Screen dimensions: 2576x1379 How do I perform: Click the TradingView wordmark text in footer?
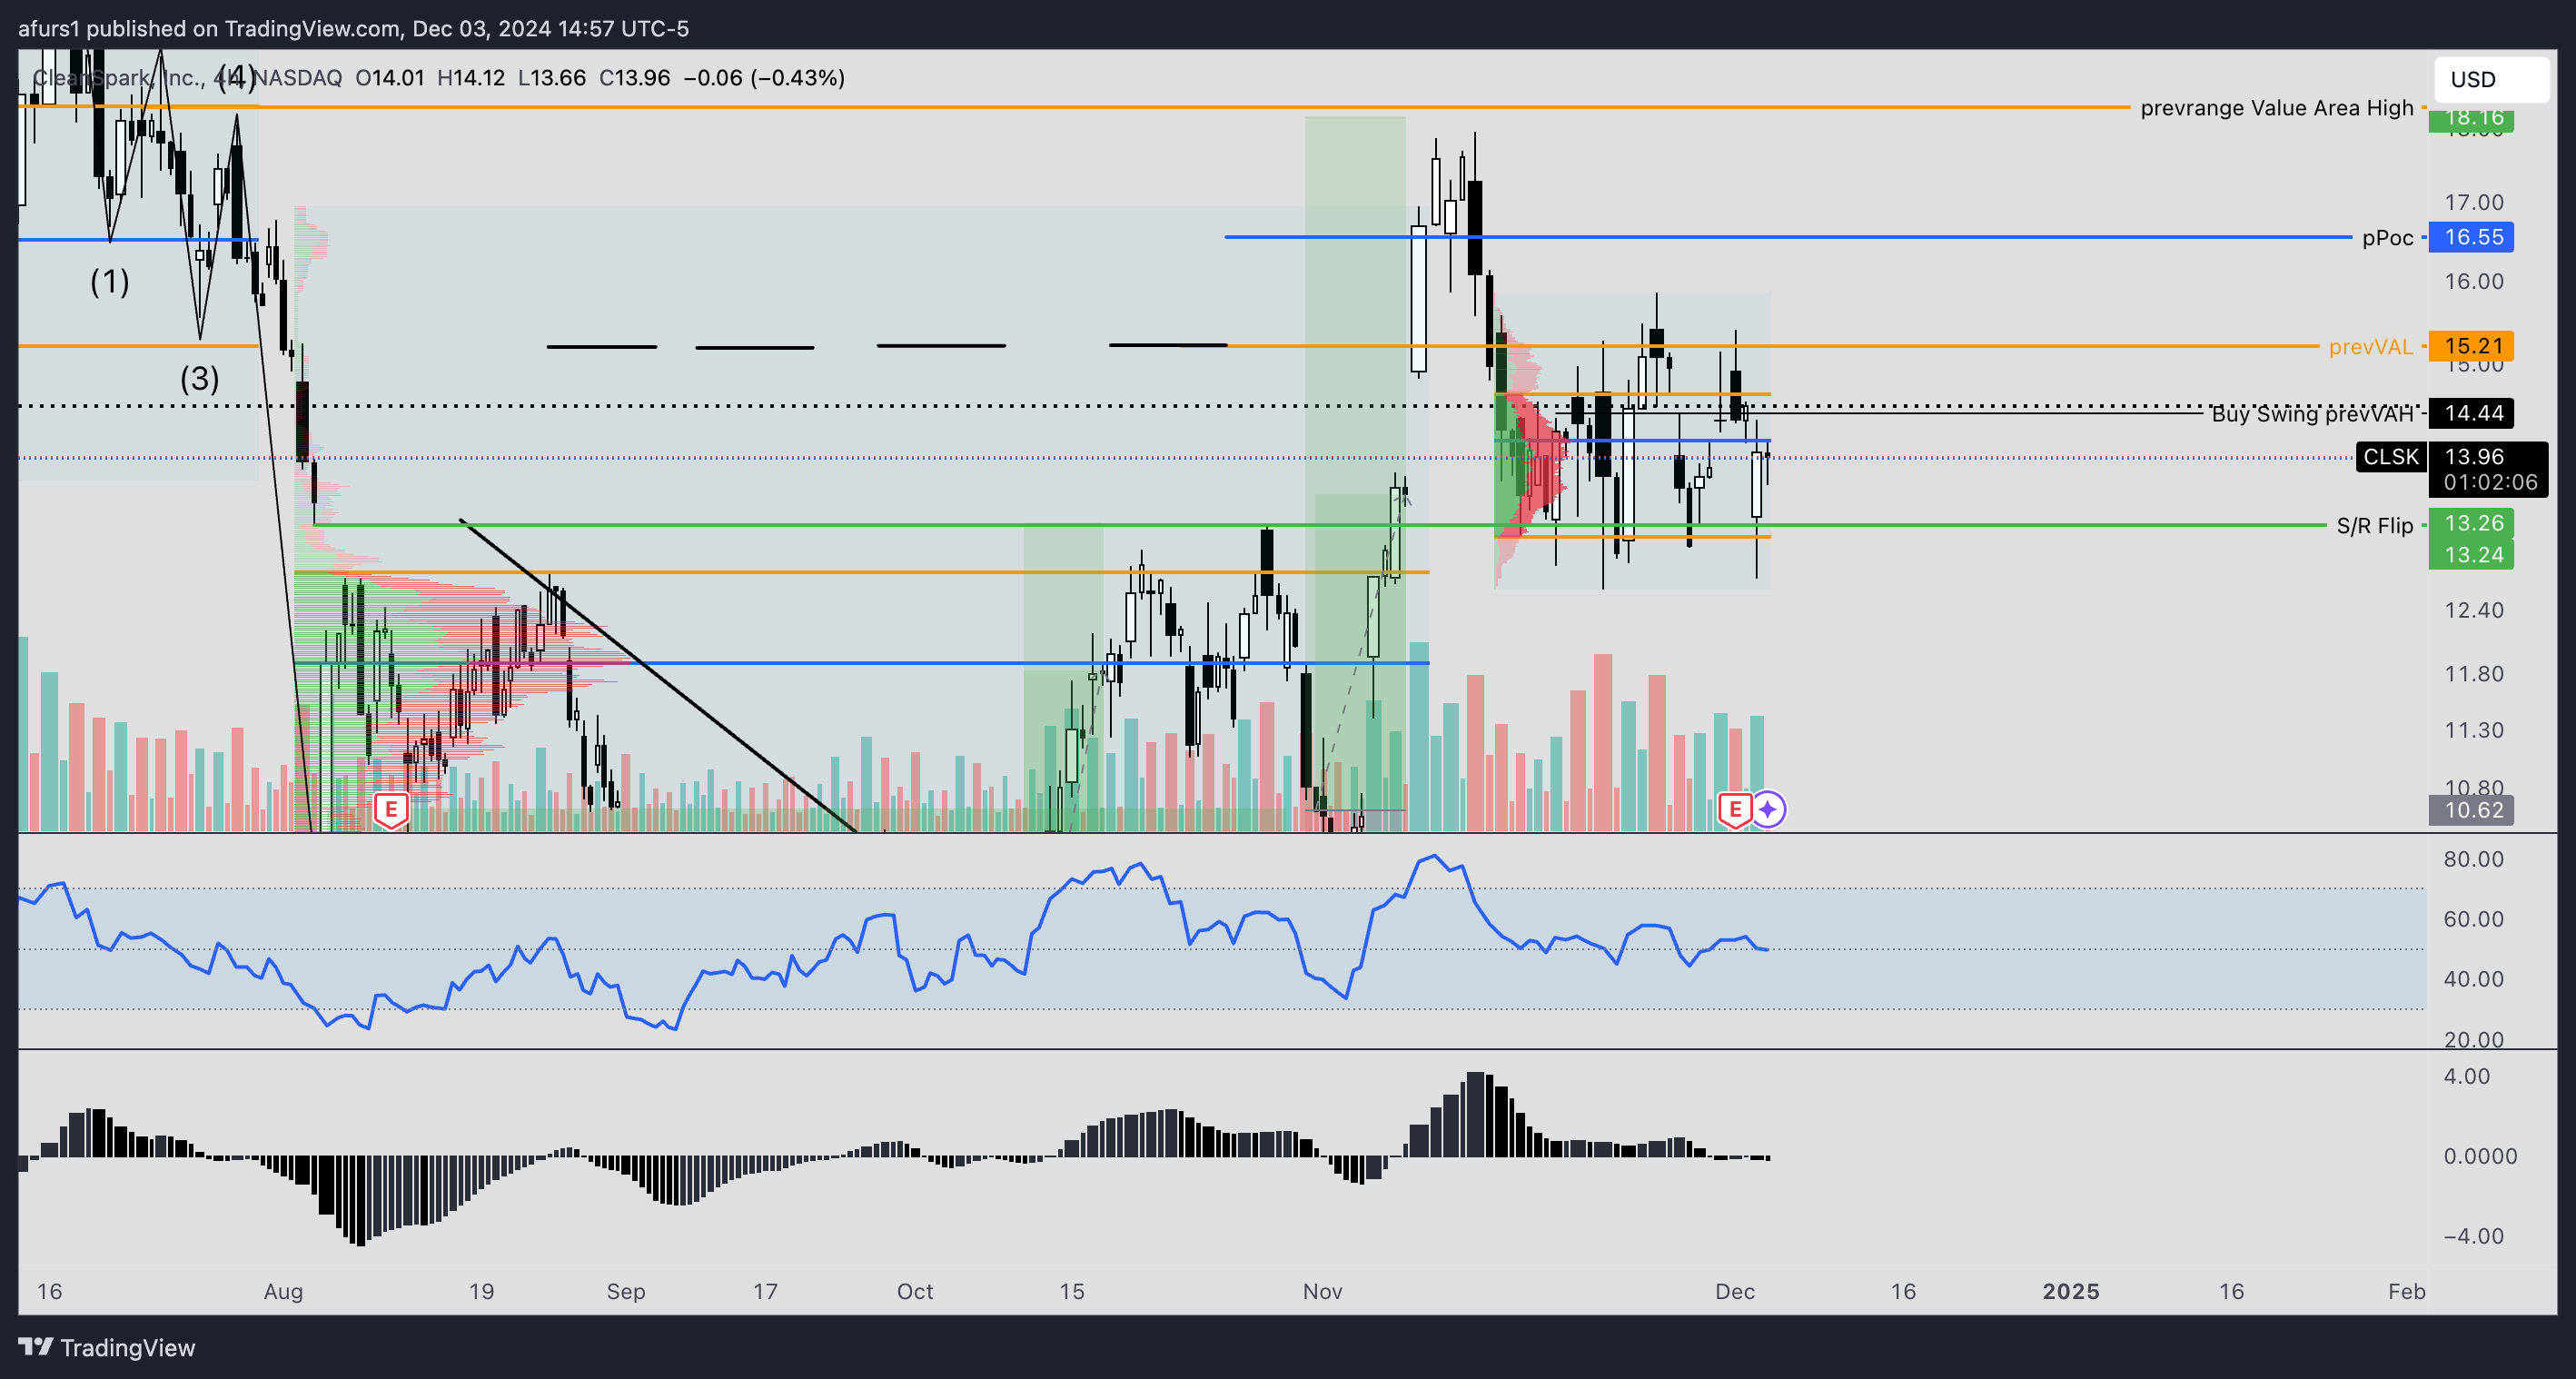[128, 1348]
